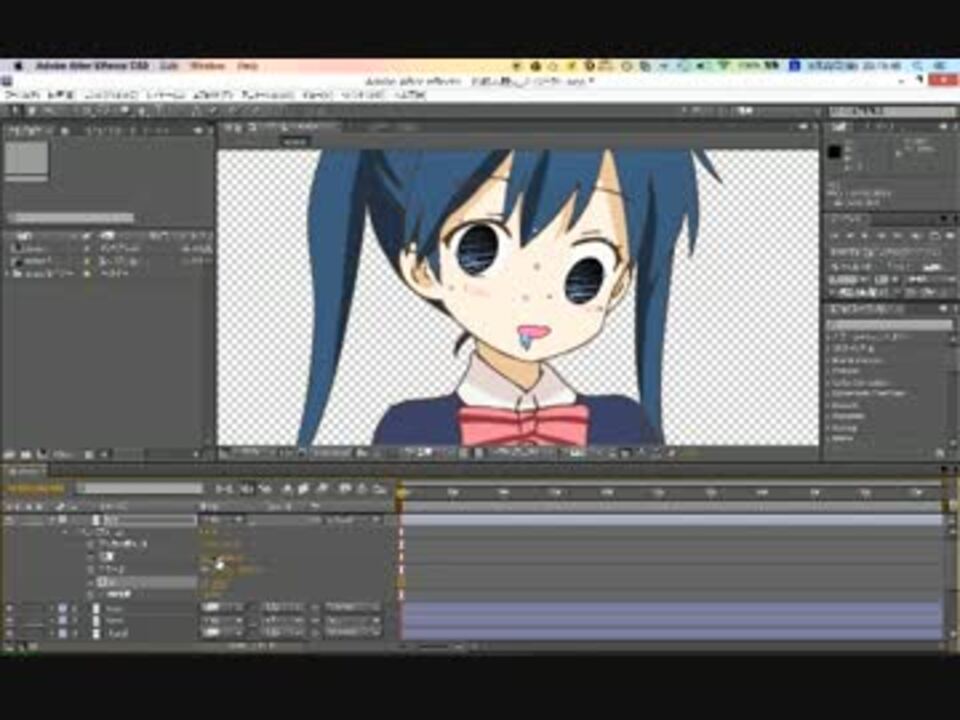Screen dimensions: 960x720
Task: Open the Adobe After Effects CS3 application menu
Action: pos(92,66)
